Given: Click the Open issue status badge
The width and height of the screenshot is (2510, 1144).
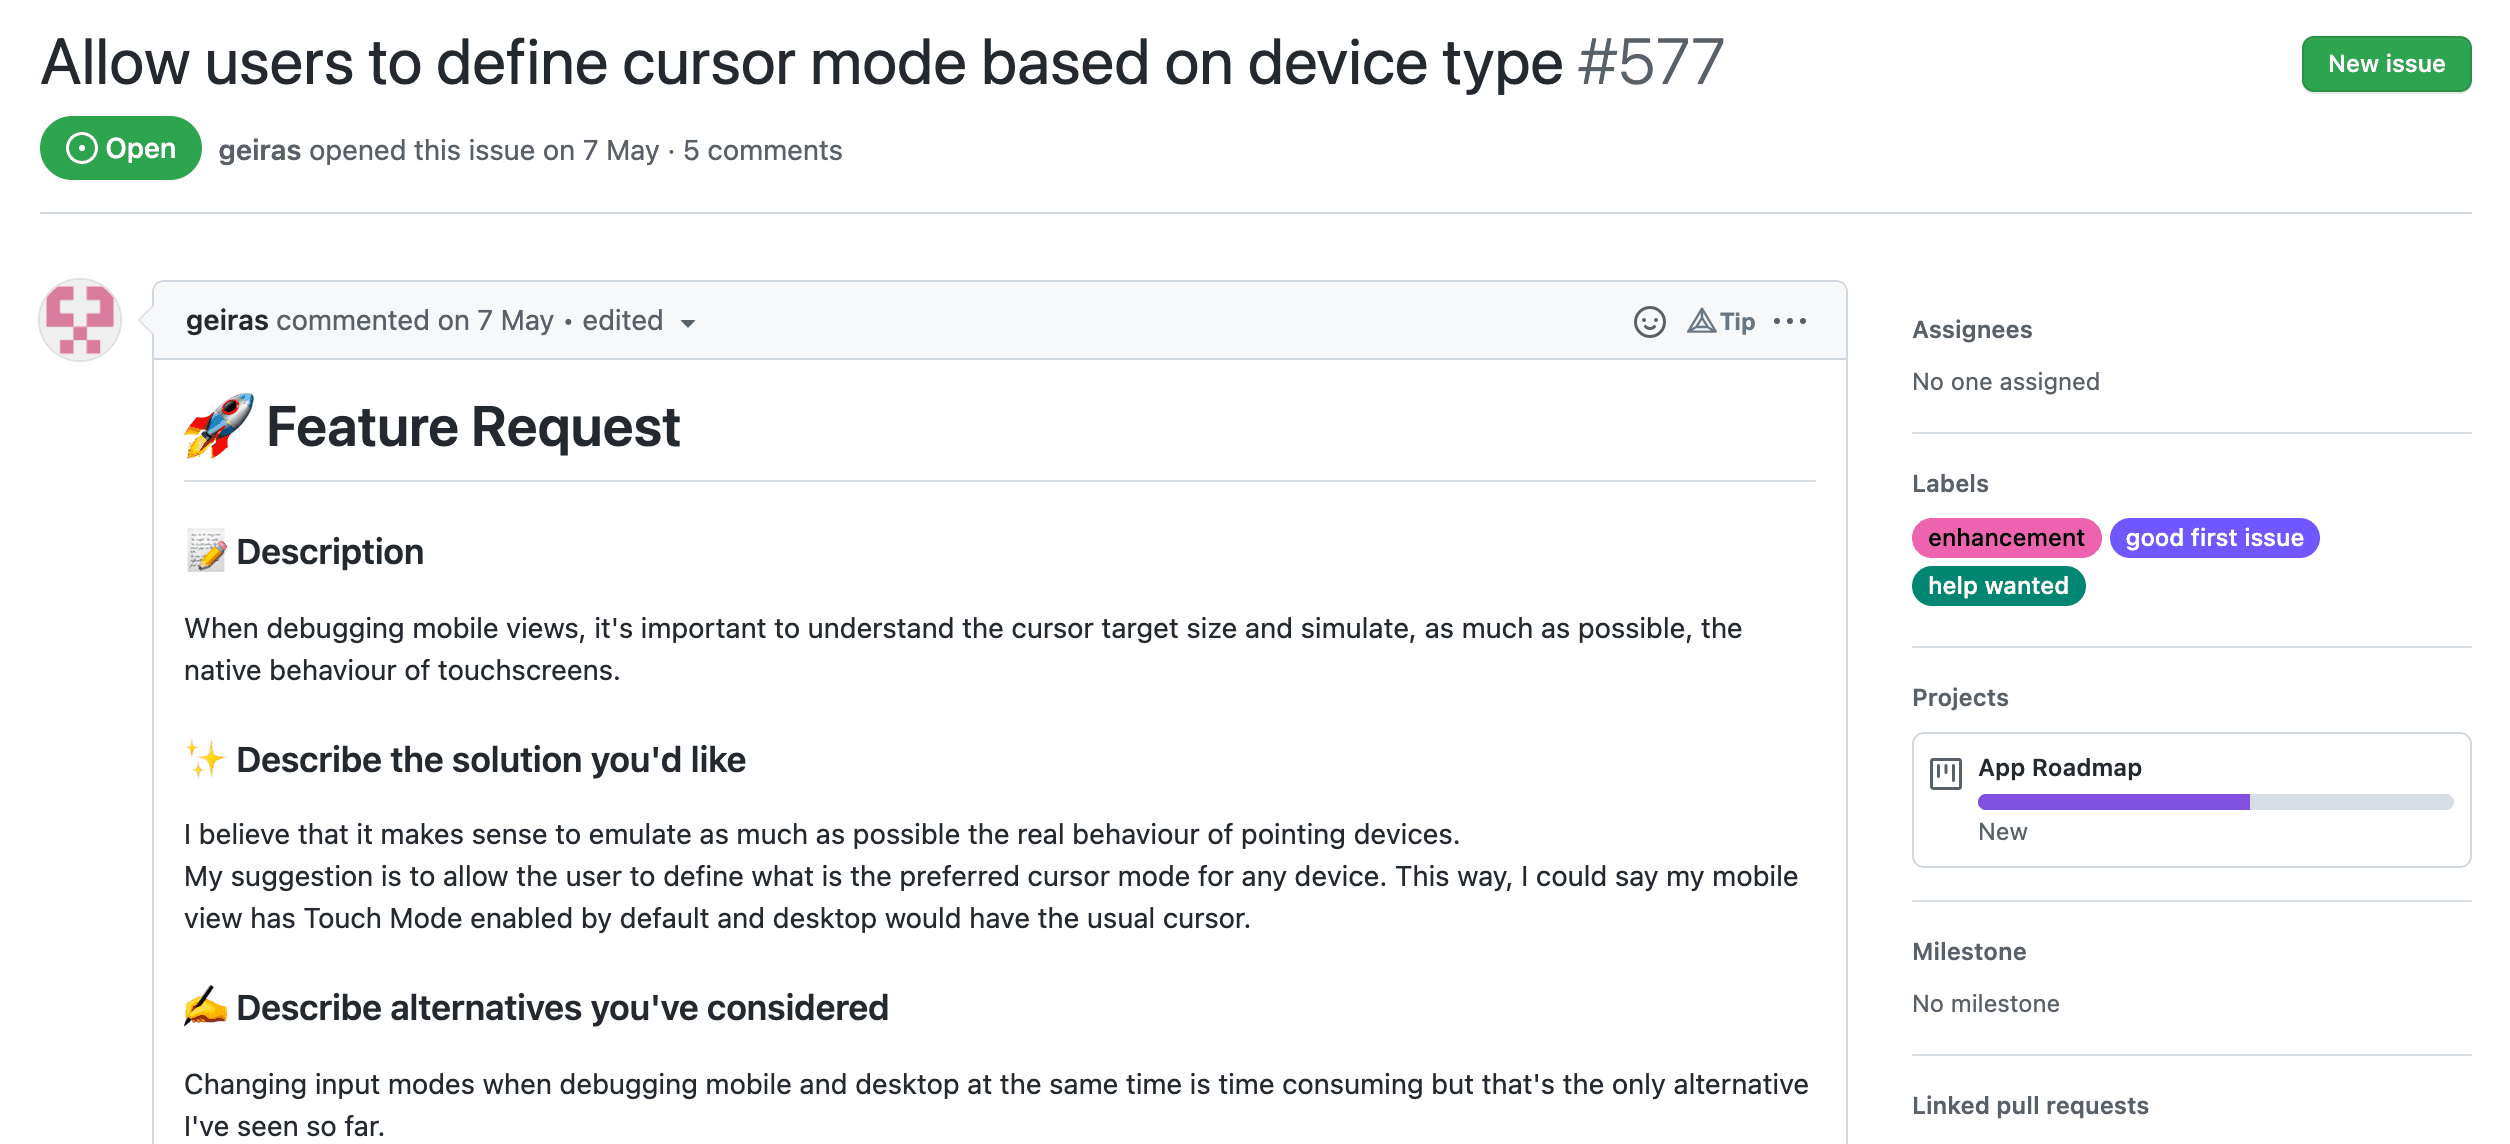Looking at the screenshot, I should tap(121, 148).
